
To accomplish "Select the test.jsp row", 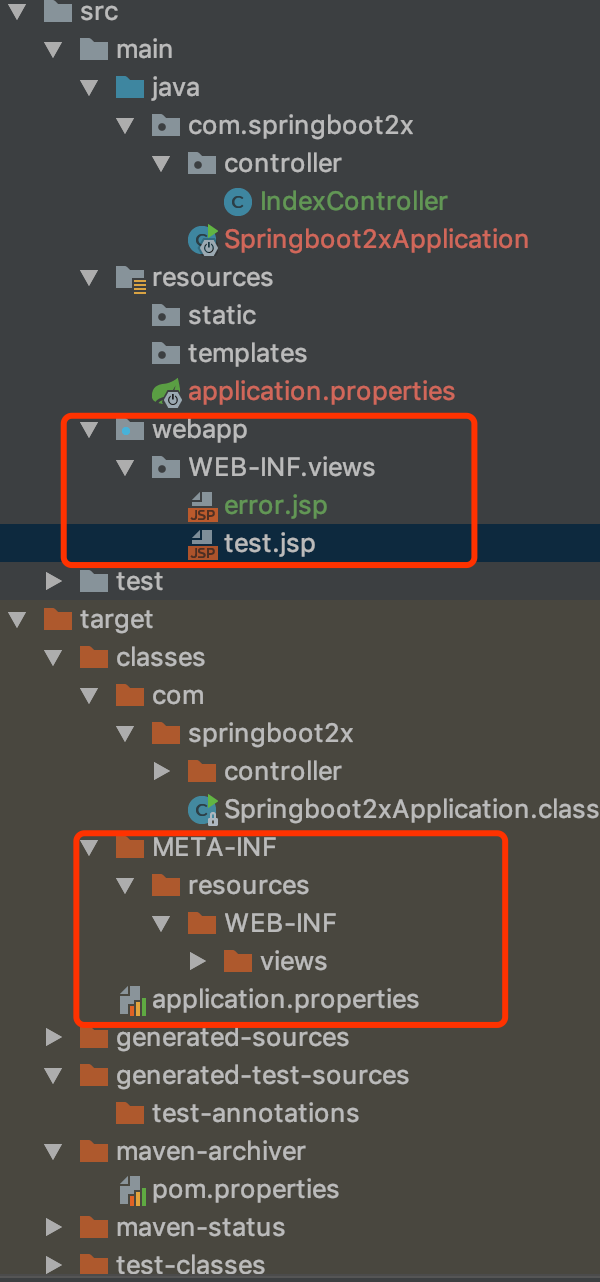I will pos(300,544).
